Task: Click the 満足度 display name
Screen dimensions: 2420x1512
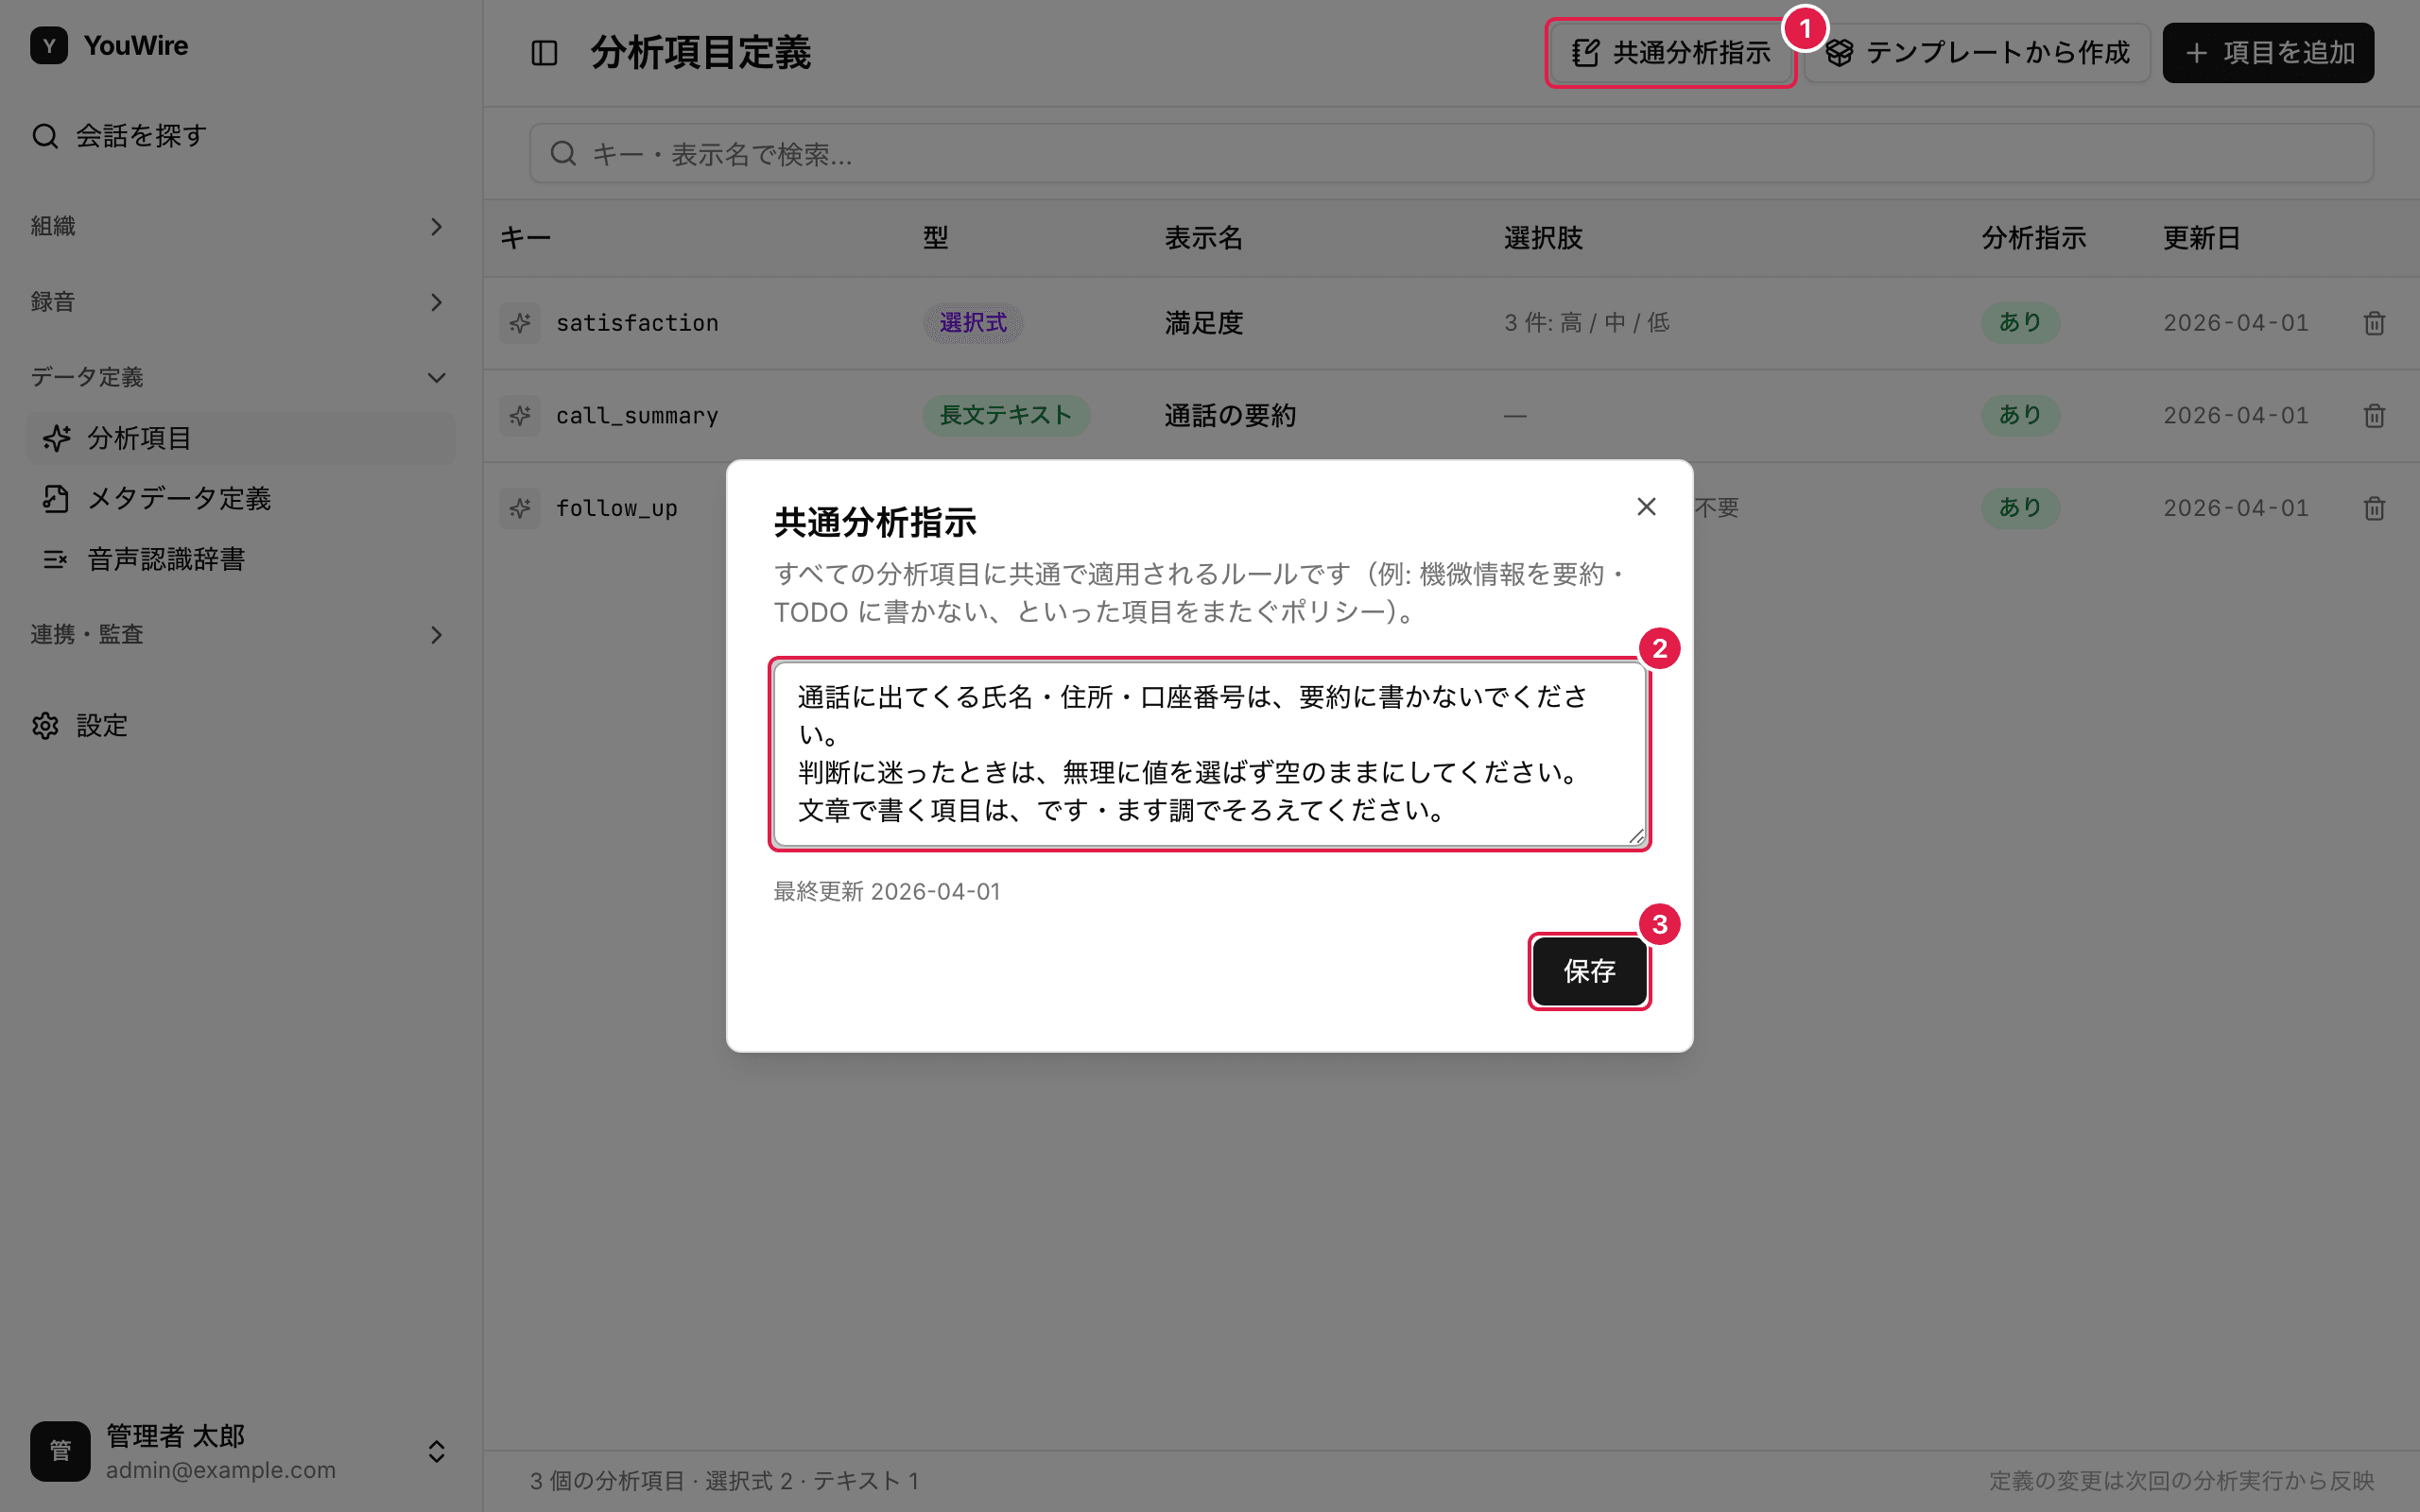Action: point(1203,323)
